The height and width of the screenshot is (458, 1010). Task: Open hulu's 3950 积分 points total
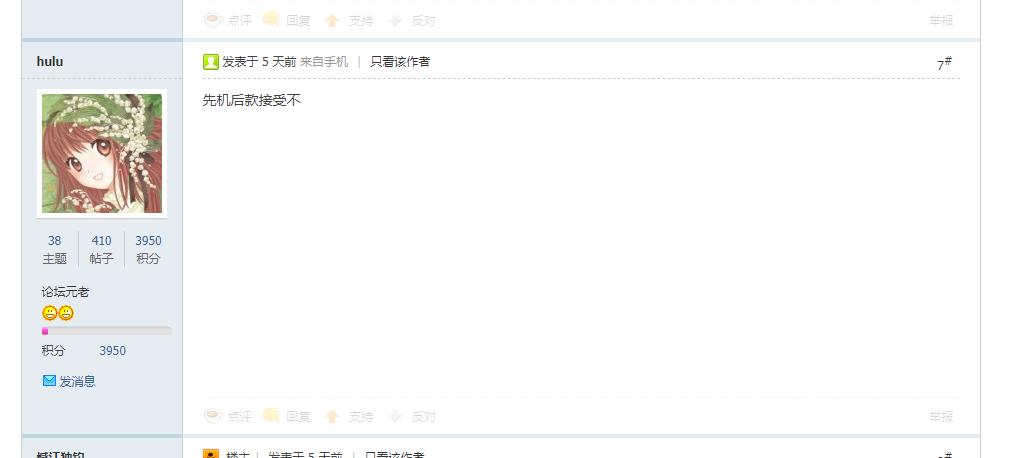click(148, 249)
